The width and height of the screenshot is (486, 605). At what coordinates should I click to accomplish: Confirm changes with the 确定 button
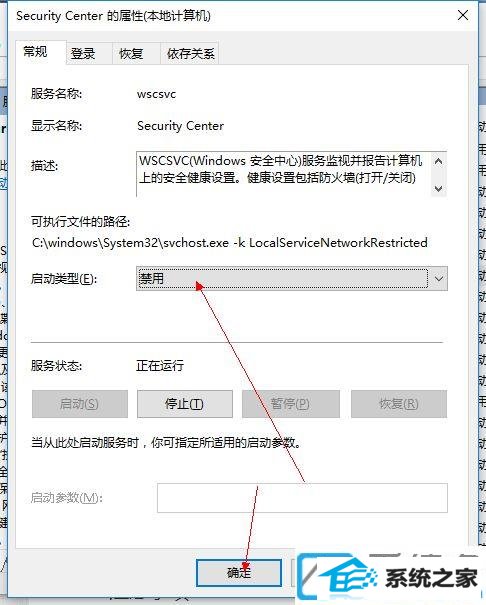pyautogui.click(x=239, y=573)
